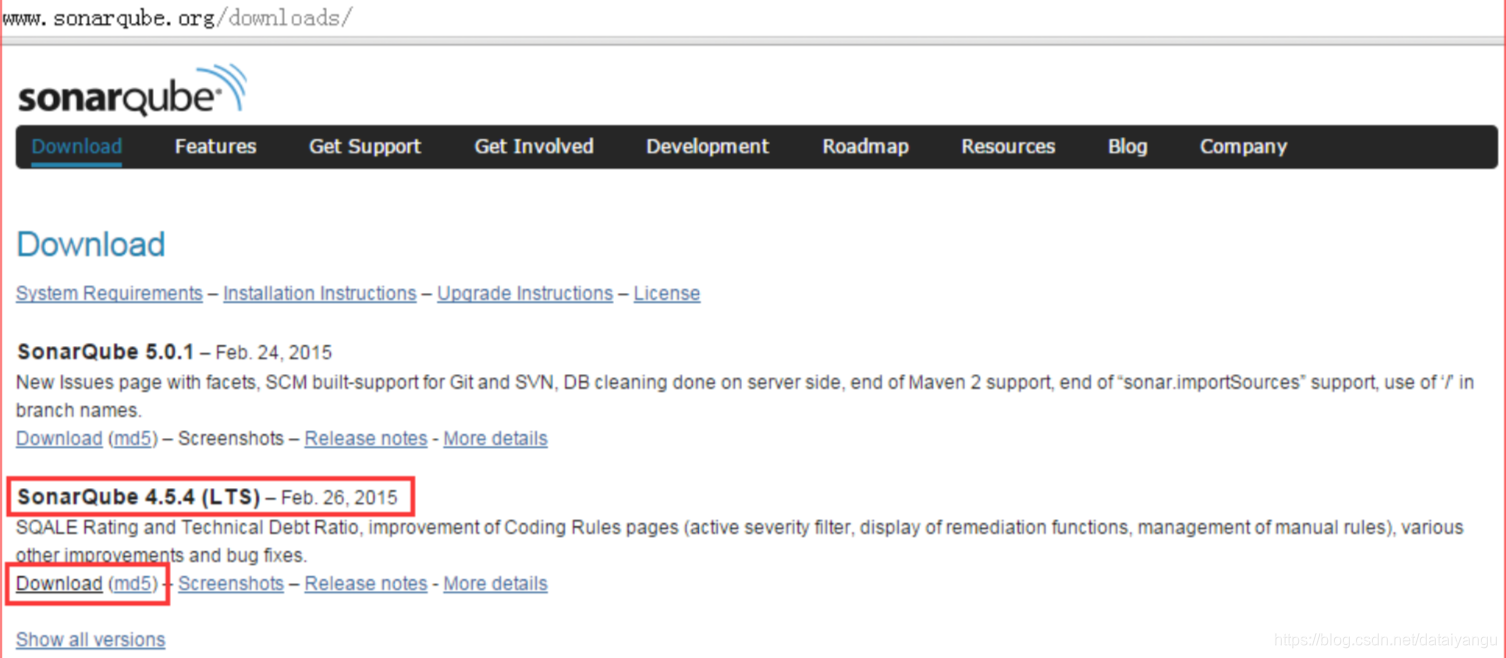Click the 'SQALE Rating and Technical Debt Ratio' description
Screen dimensions: 1506x658
pyautogui.click(x=740, y=541)
